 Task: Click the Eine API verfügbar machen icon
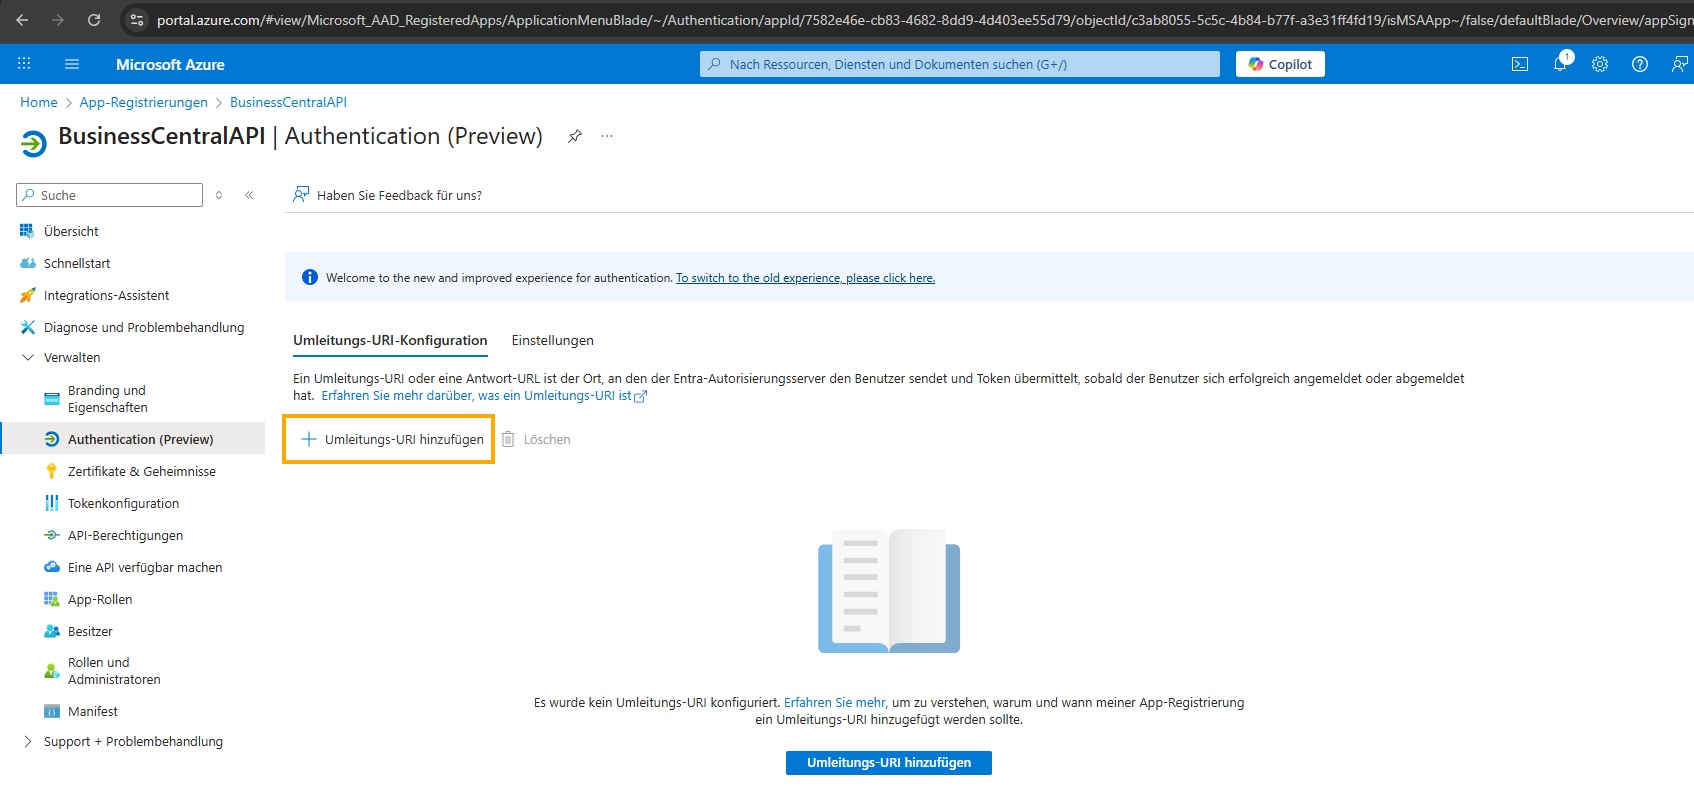(51, 567)
